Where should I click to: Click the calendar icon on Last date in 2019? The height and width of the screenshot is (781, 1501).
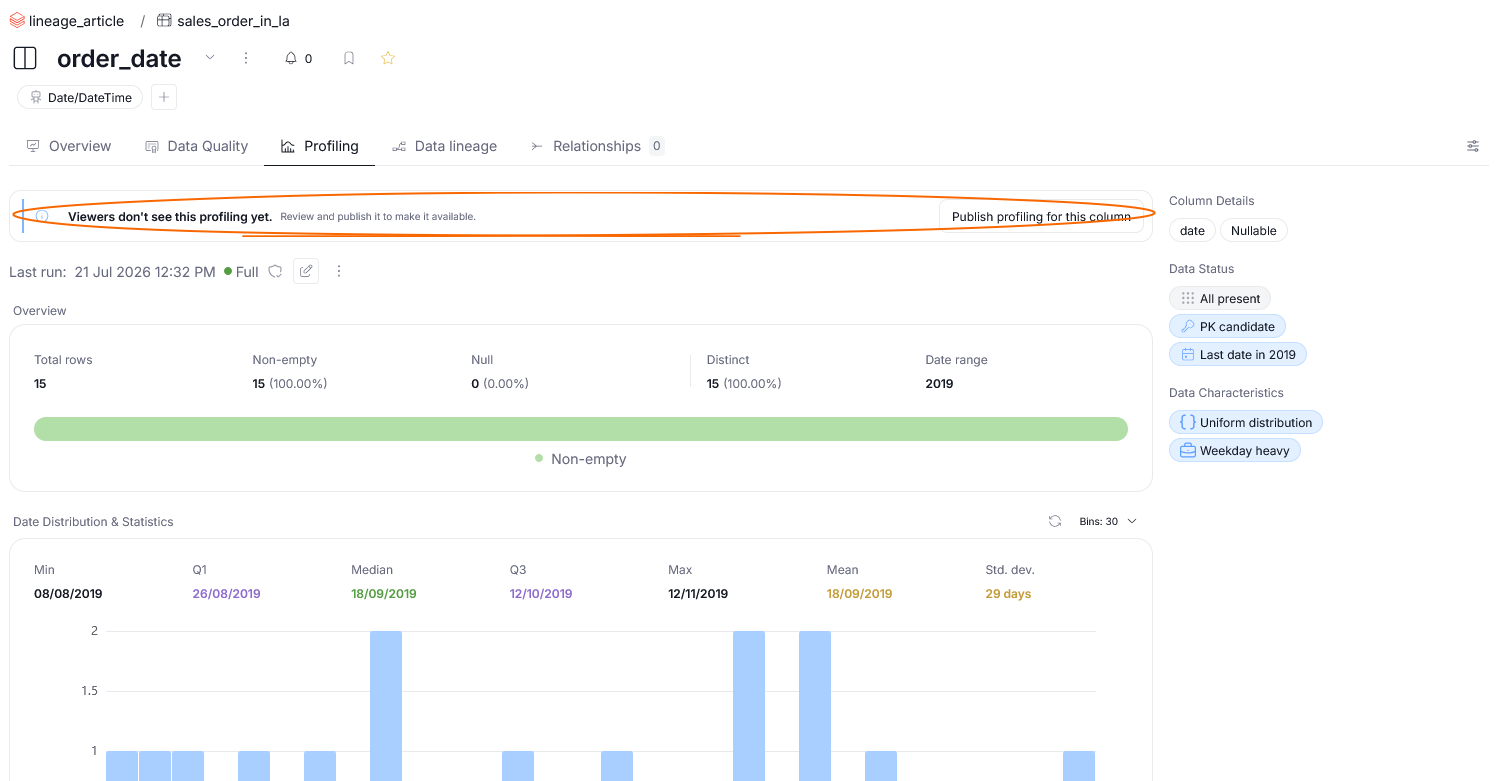(1188, 354)
